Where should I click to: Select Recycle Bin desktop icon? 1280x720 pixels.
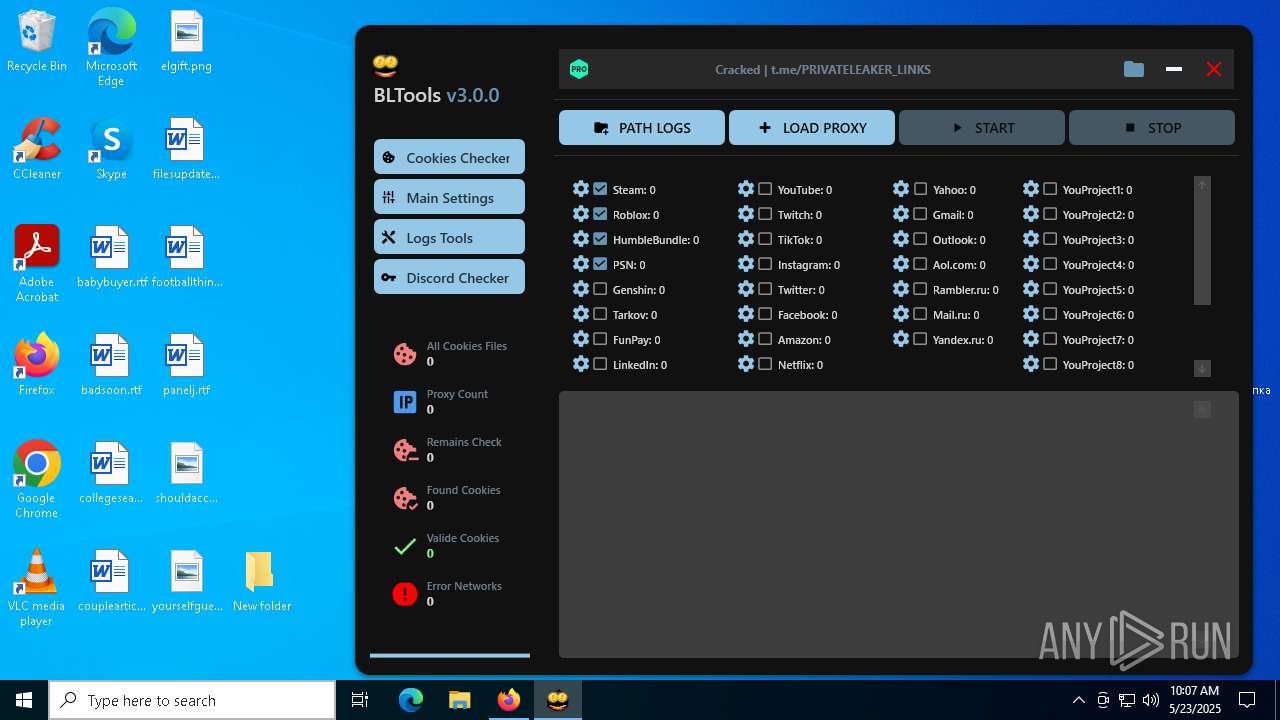click(37, 42)
